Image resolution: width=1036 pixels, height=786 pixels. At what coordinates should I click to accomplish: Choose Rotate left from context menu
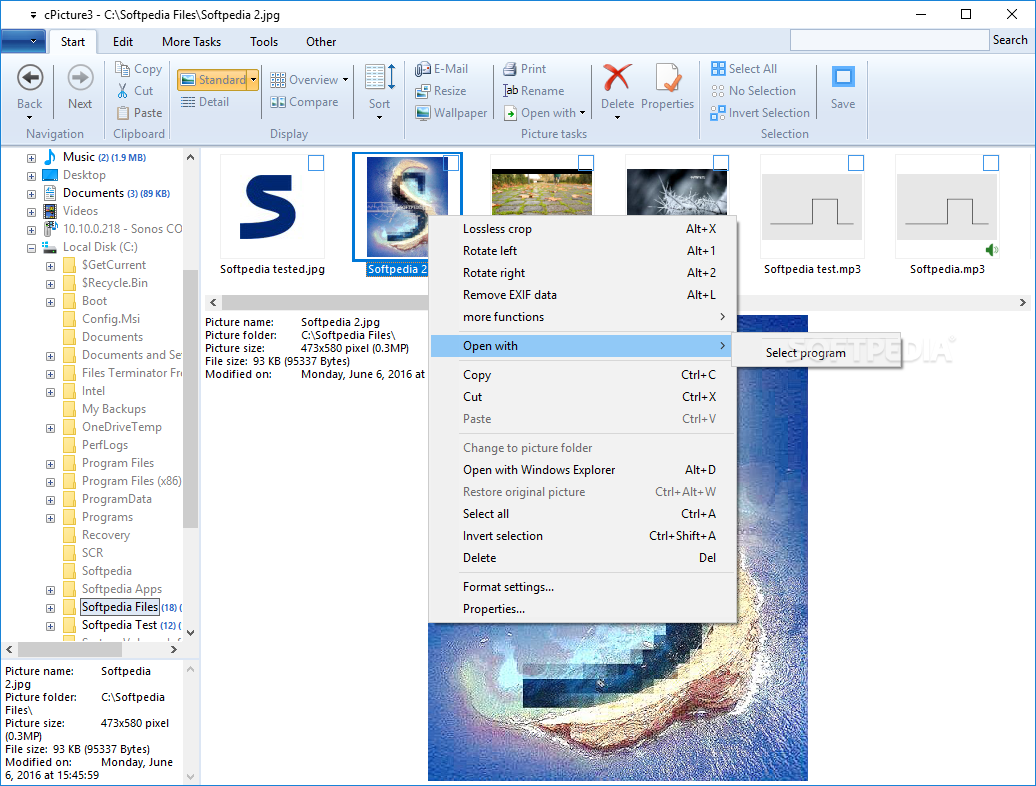[x=583, y=251]
